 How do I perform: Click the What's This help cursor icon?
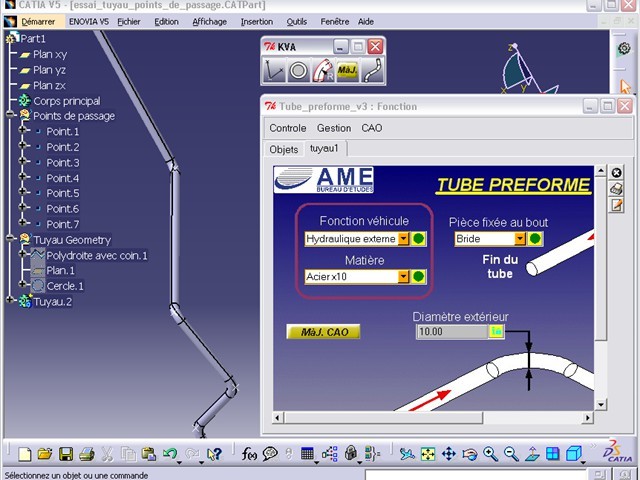[x=214, y=454]
